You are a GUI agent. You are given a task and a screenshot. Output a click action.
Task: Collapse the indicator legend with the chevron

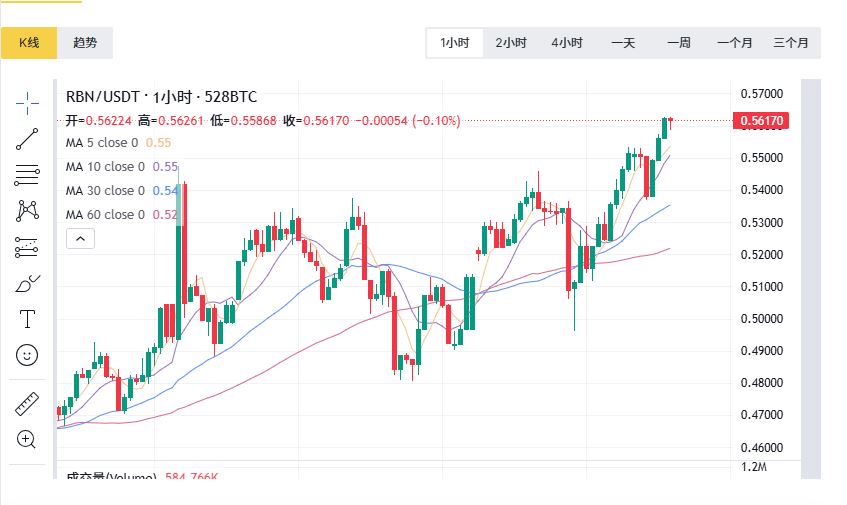coord(81,238)
